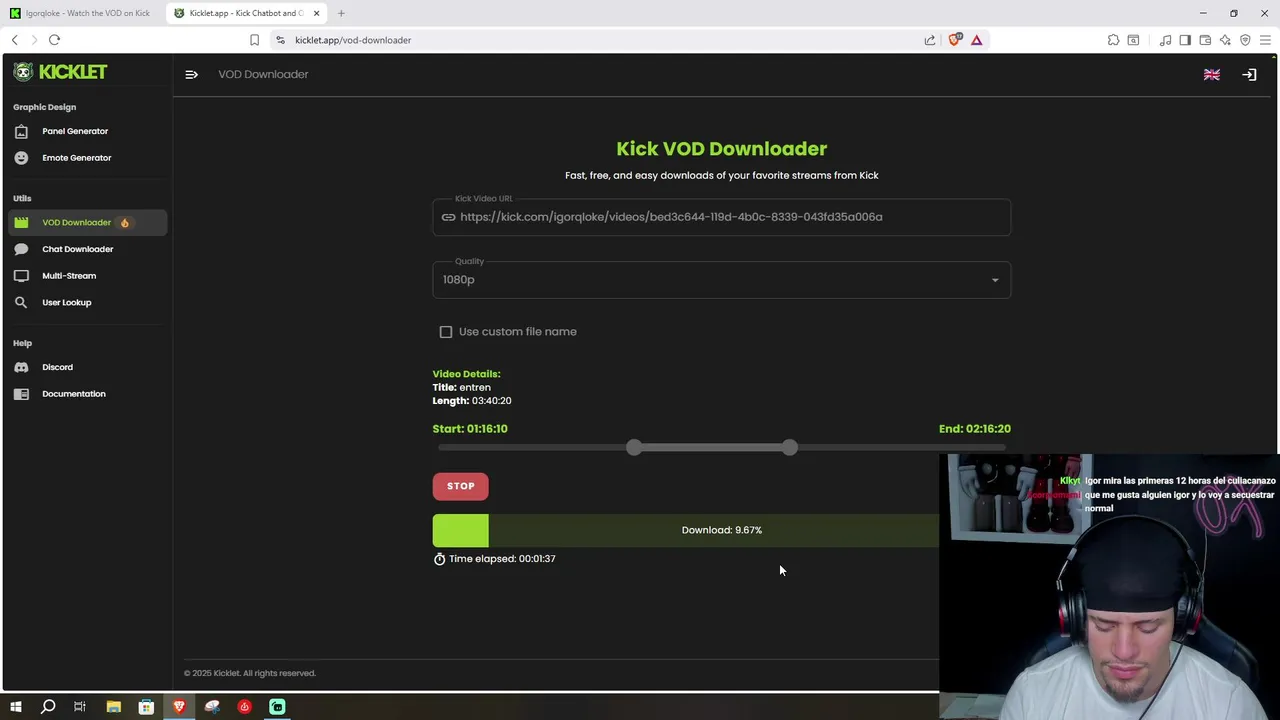Click the Multi-Stream monitor icon
The height and width of the screenshot is (720, 1280).
point(21,276)
